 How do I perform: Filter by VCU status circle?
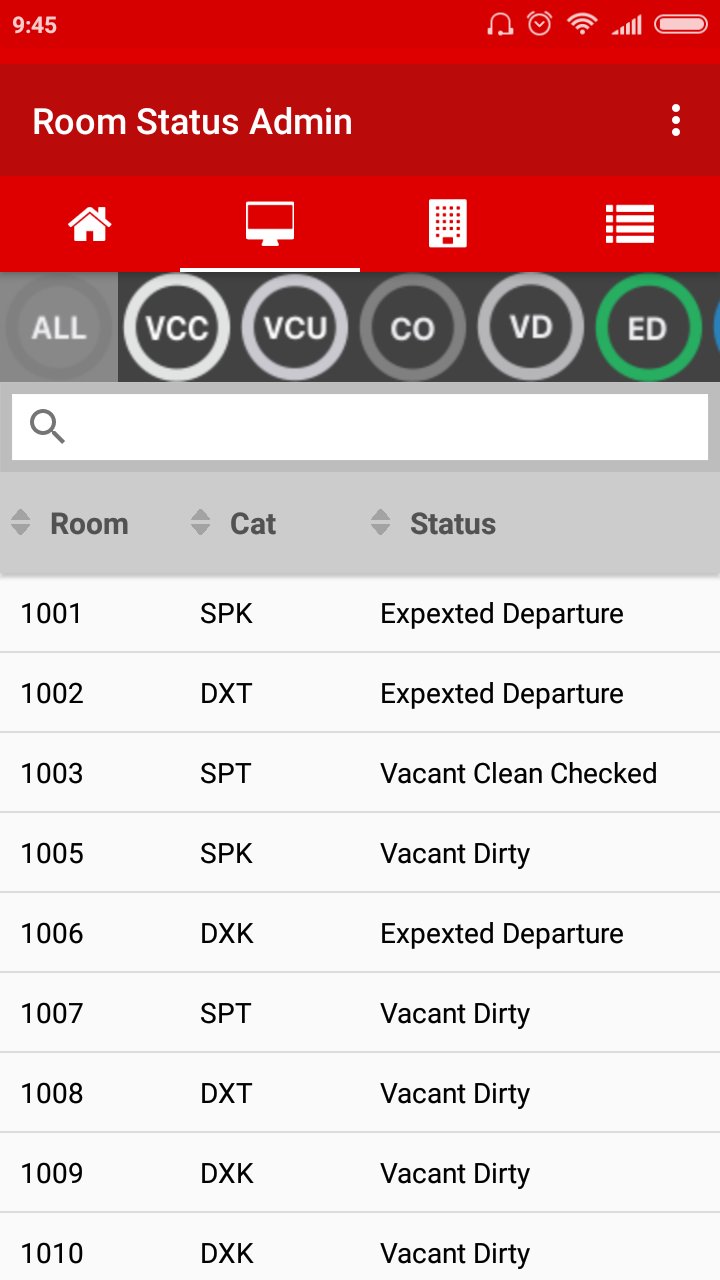click(295, 327)
